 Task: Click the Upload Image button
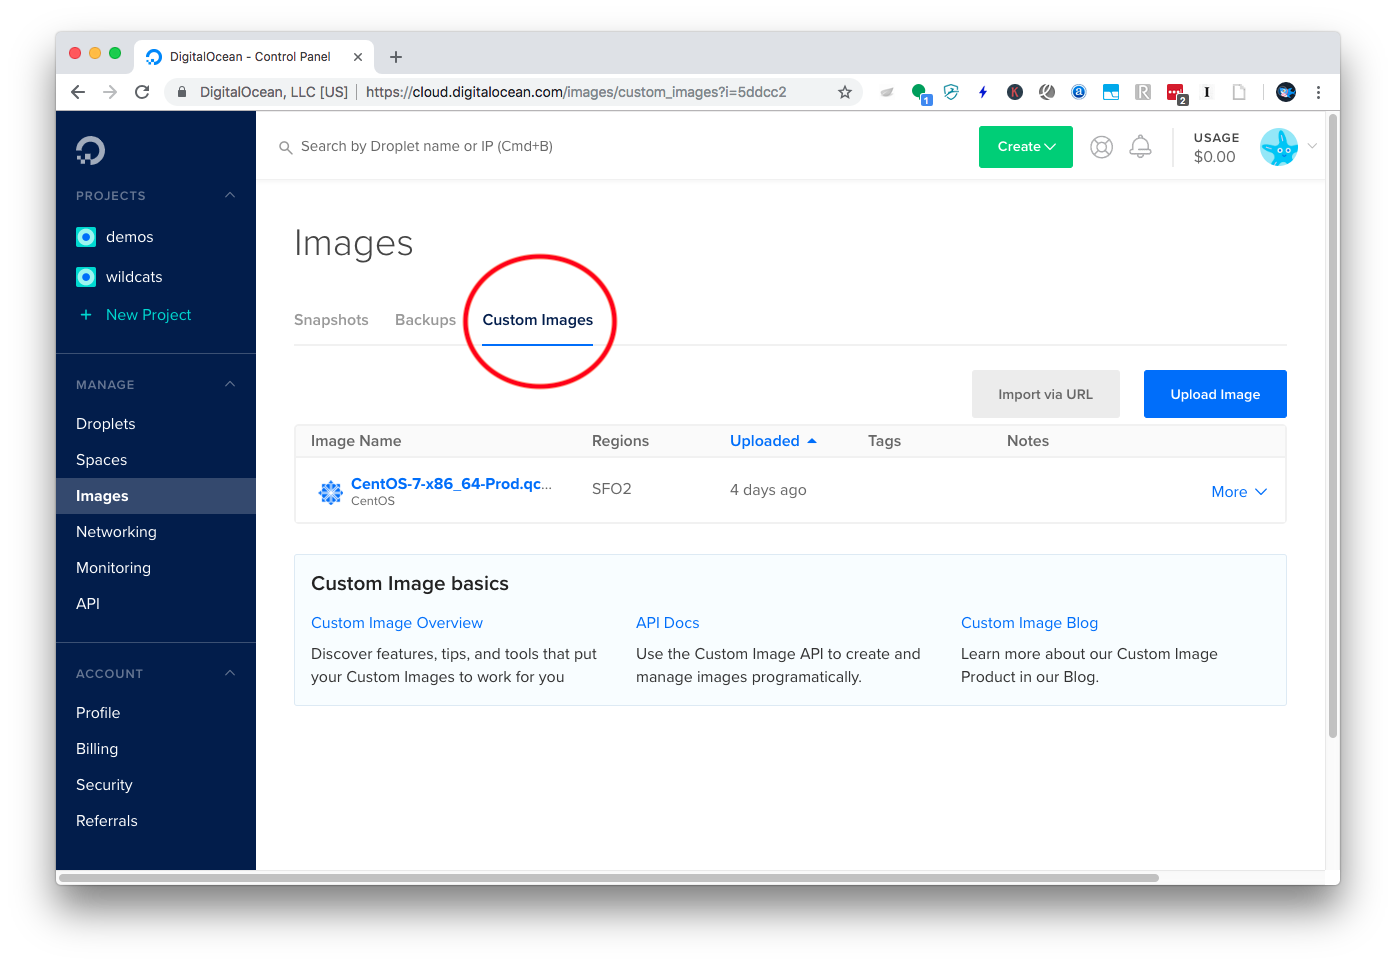click(1215, 394)
